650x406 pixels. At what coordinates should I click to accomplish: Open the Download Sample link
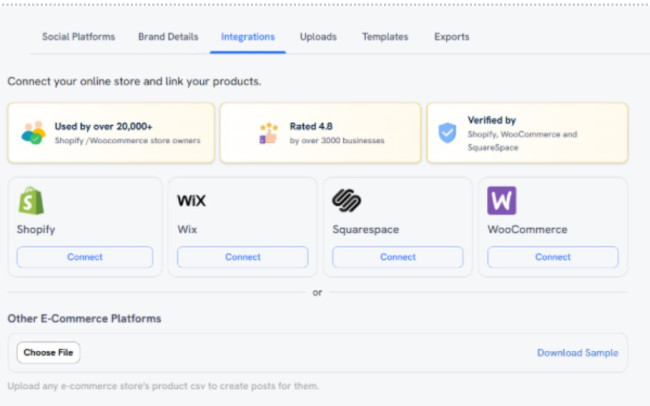[577, 353]
